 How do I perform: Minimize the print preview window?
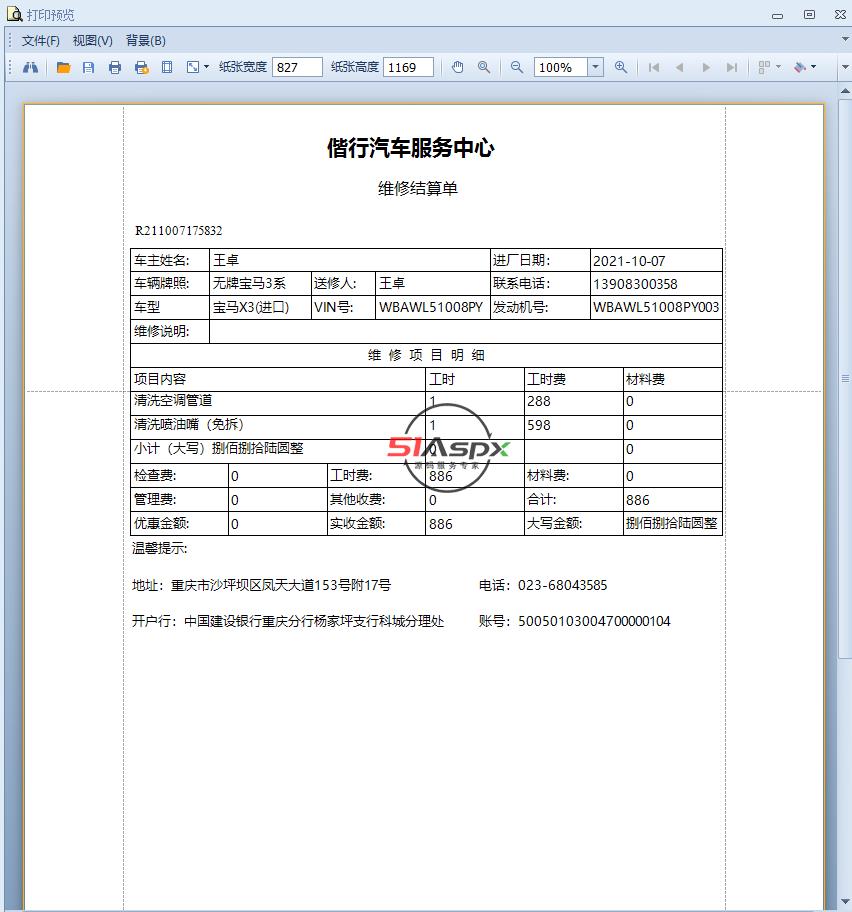coord(778,16)
